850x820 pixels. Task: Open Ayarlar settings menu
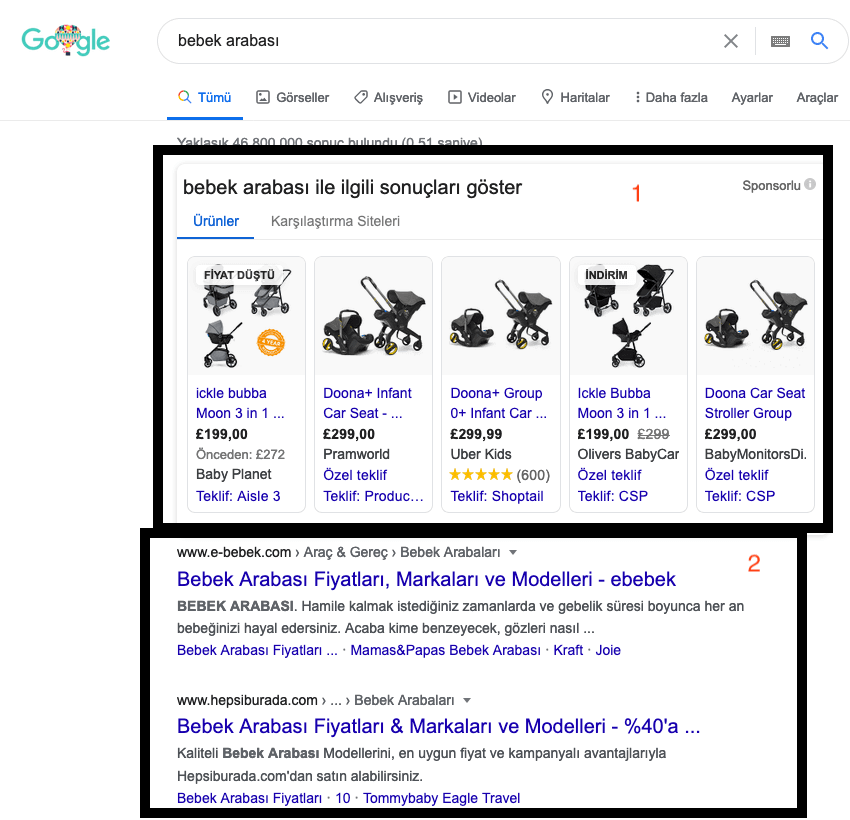(x=752, y=98)
